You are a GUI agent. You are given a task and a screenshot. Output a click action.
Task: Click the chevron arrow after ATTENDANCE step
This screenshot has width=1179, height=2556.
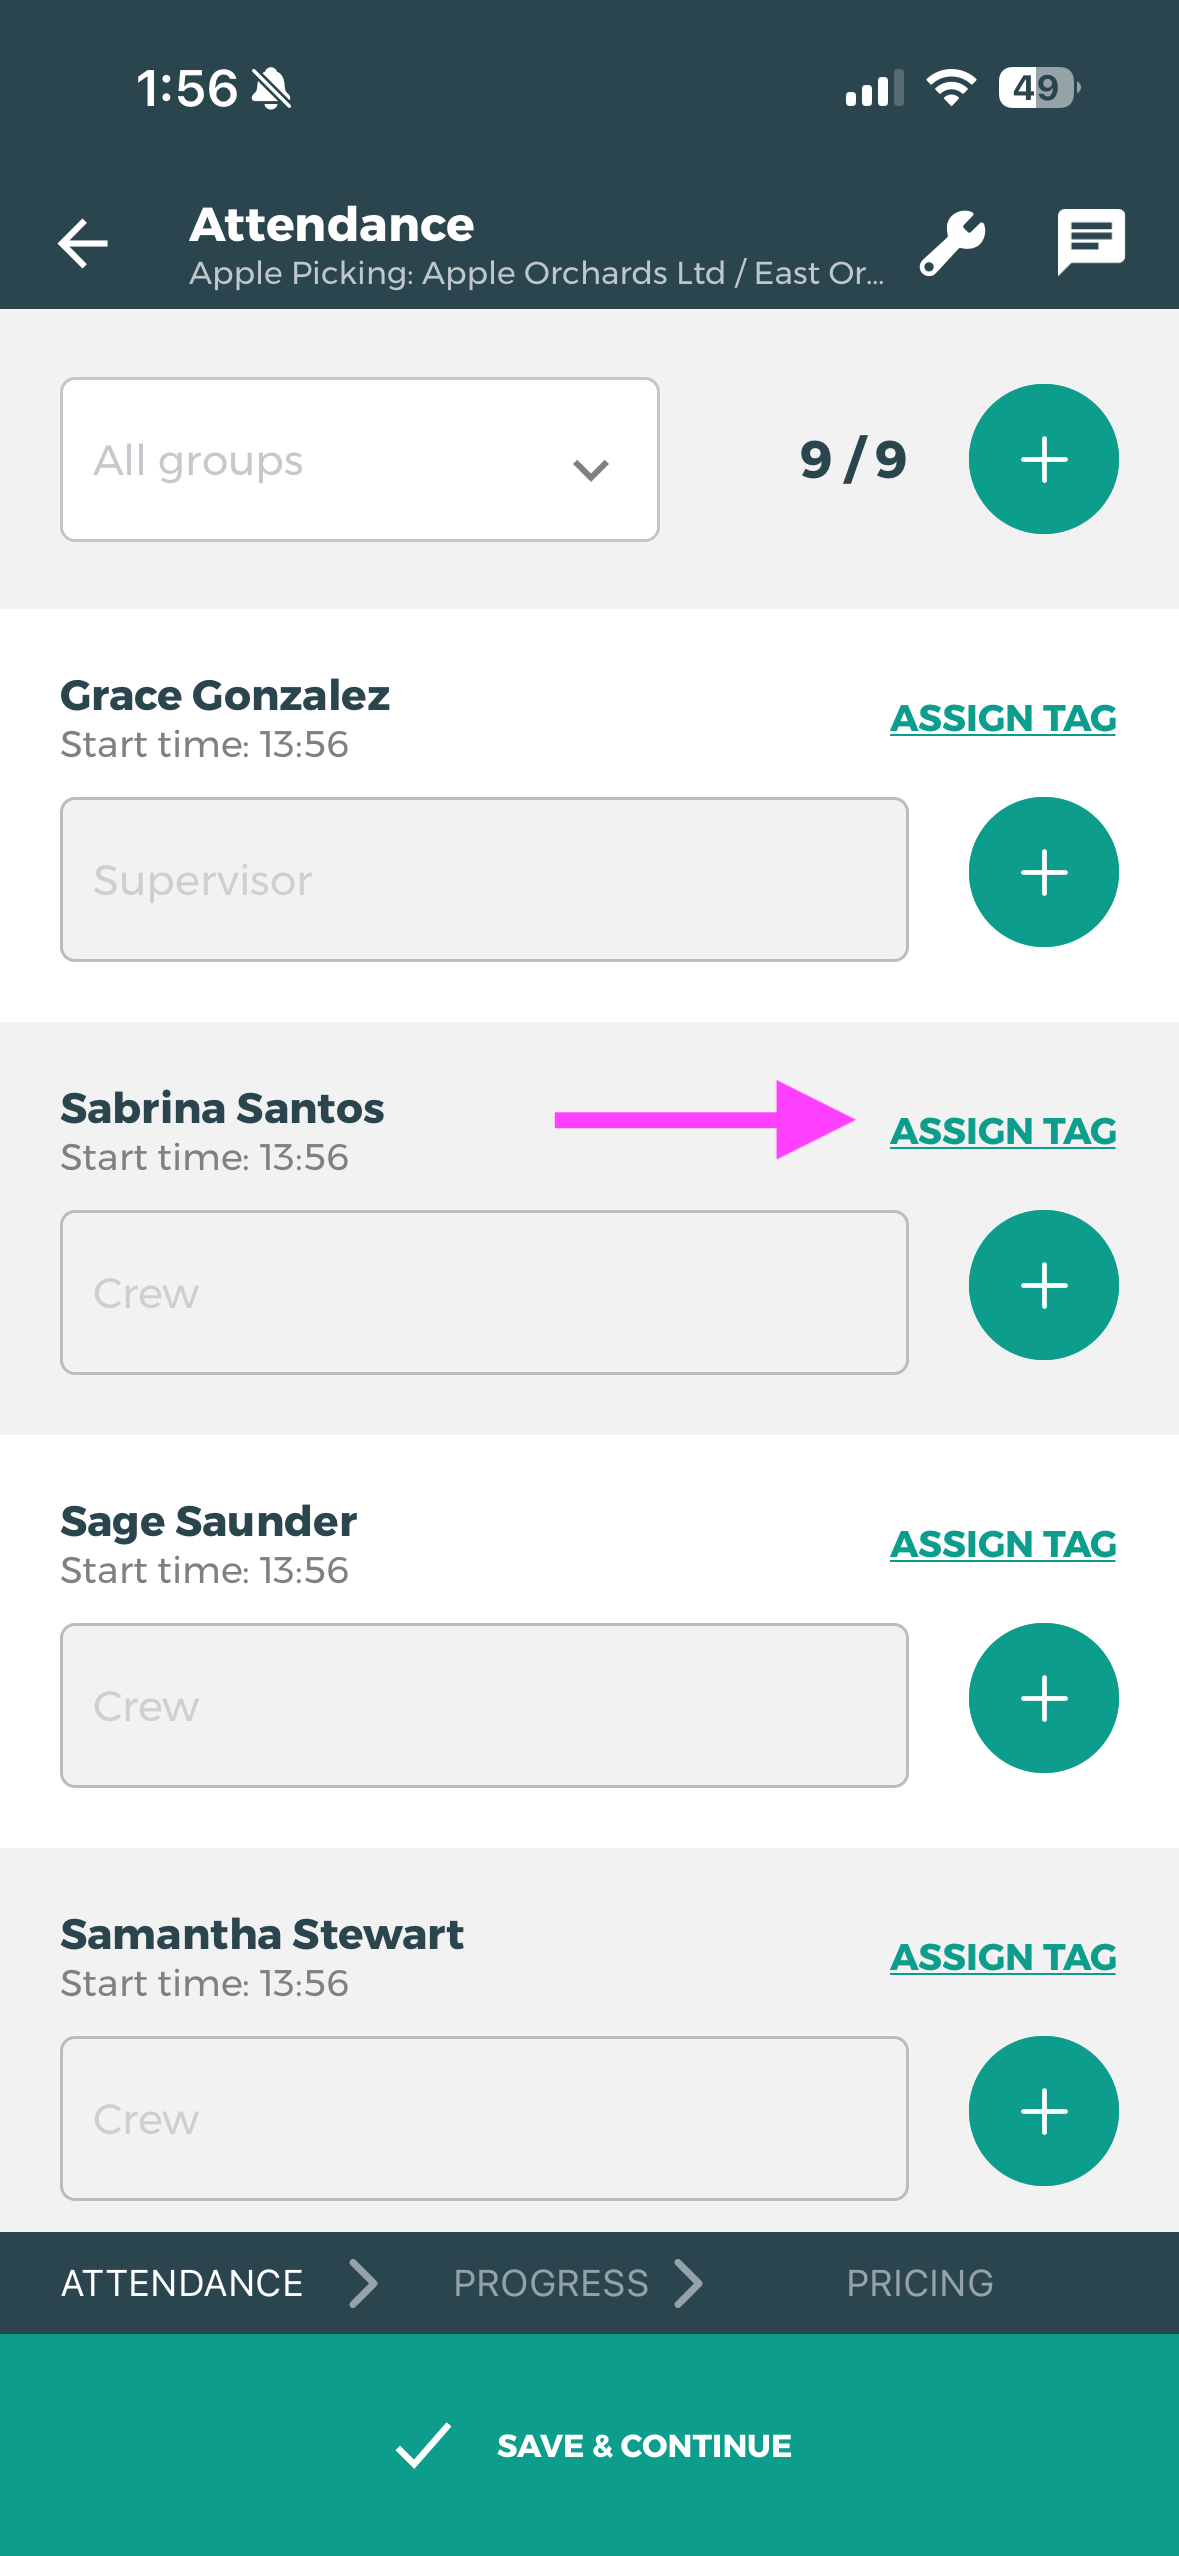click(x=363, y=2284)
